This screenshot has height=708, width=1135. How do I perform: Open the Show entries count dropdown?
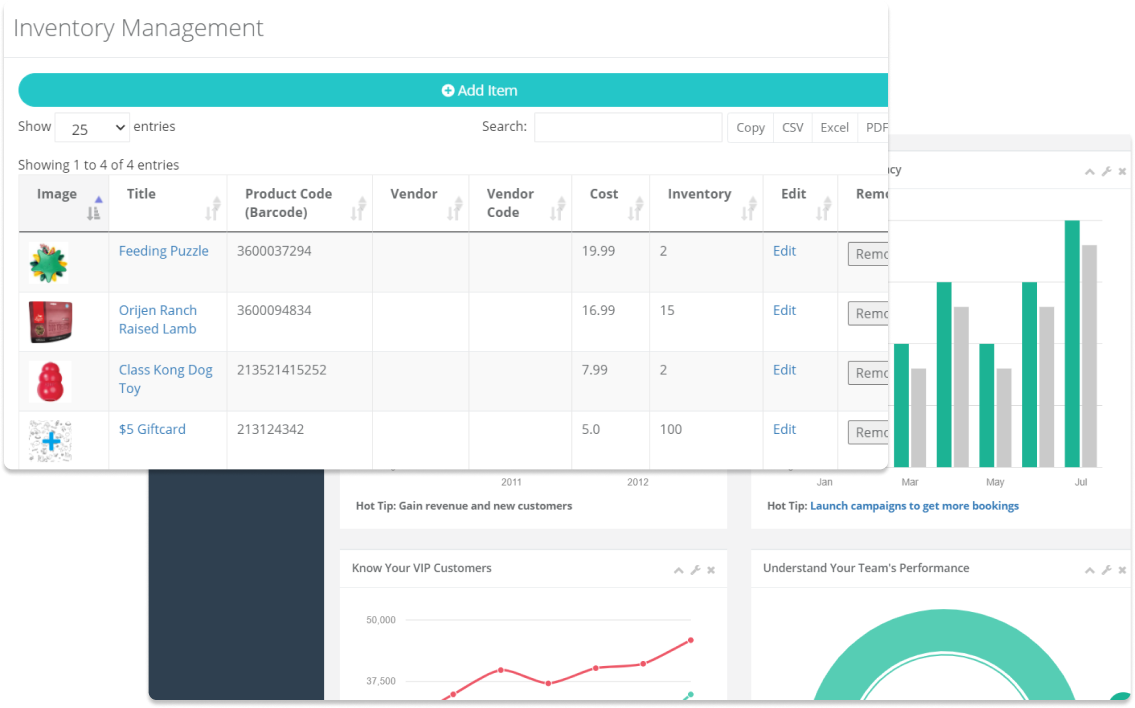tap(93, 128)
